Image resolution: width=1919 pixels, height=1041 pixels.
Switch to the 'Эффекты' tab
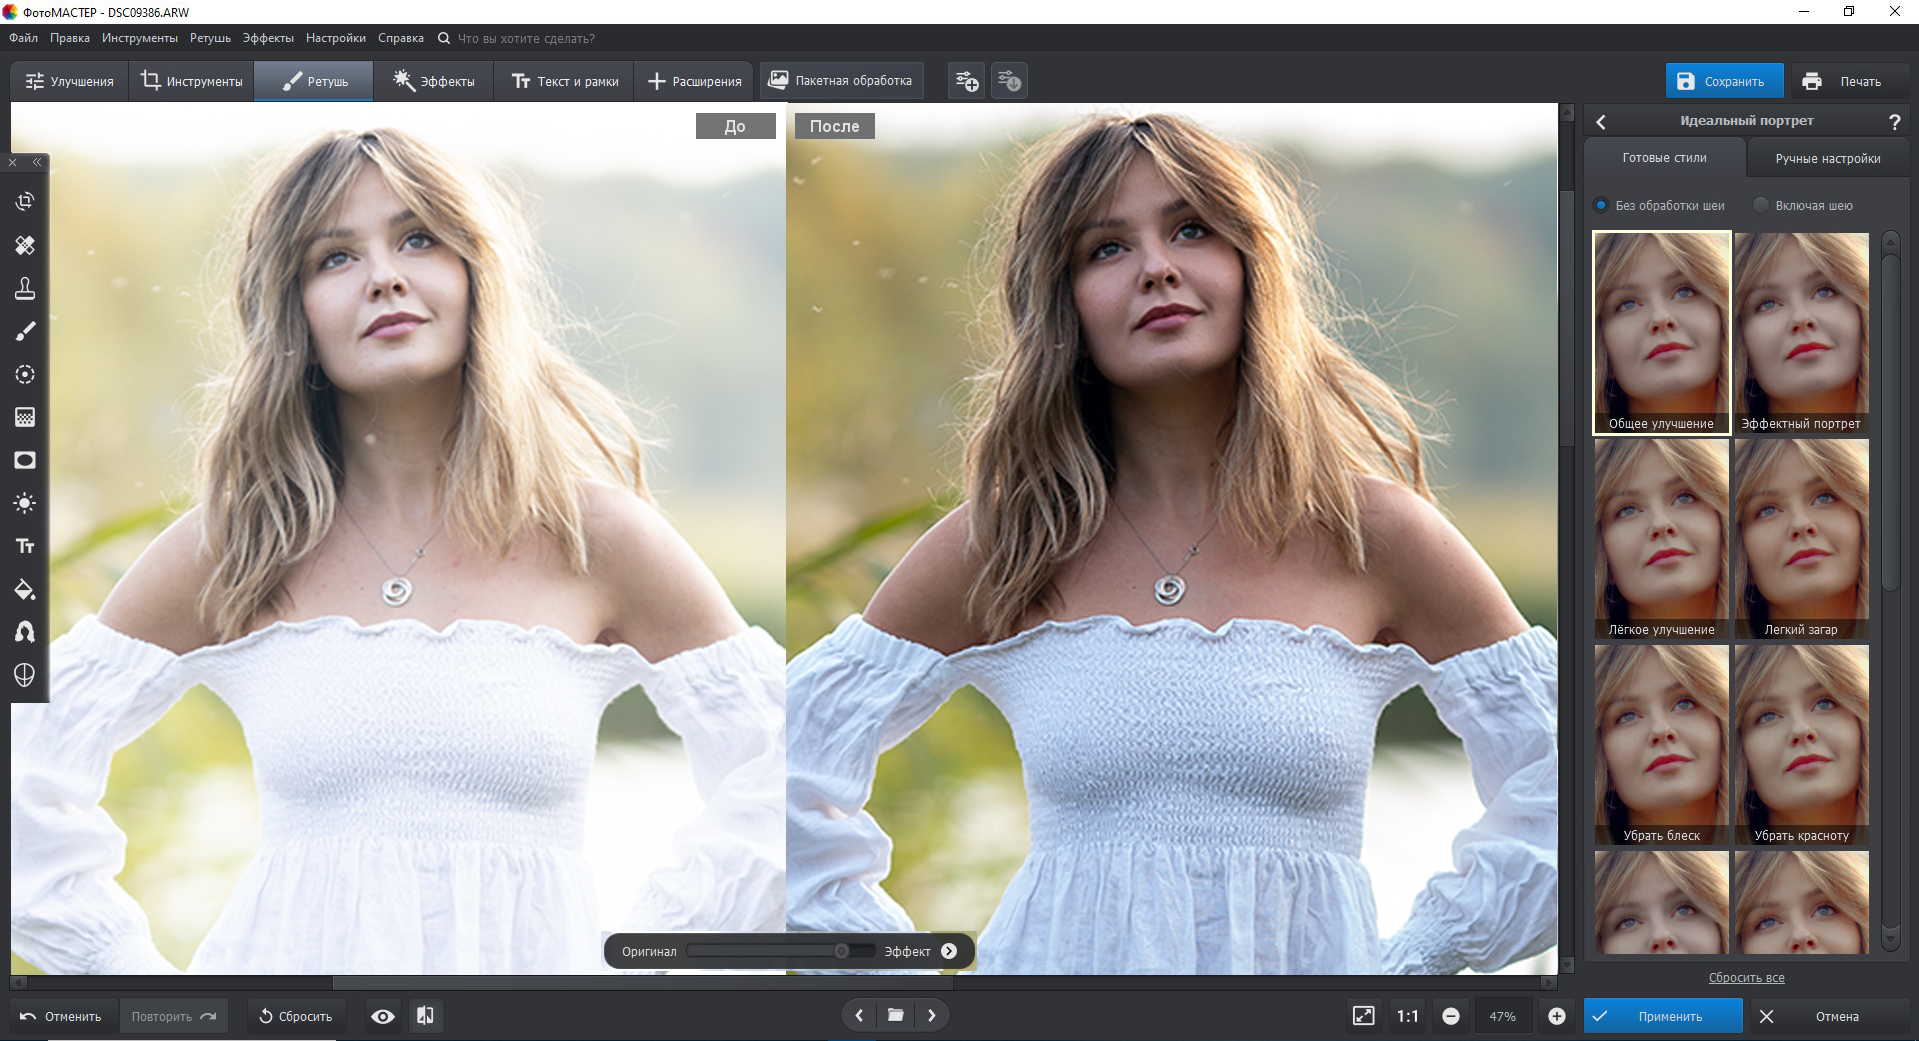433,81
